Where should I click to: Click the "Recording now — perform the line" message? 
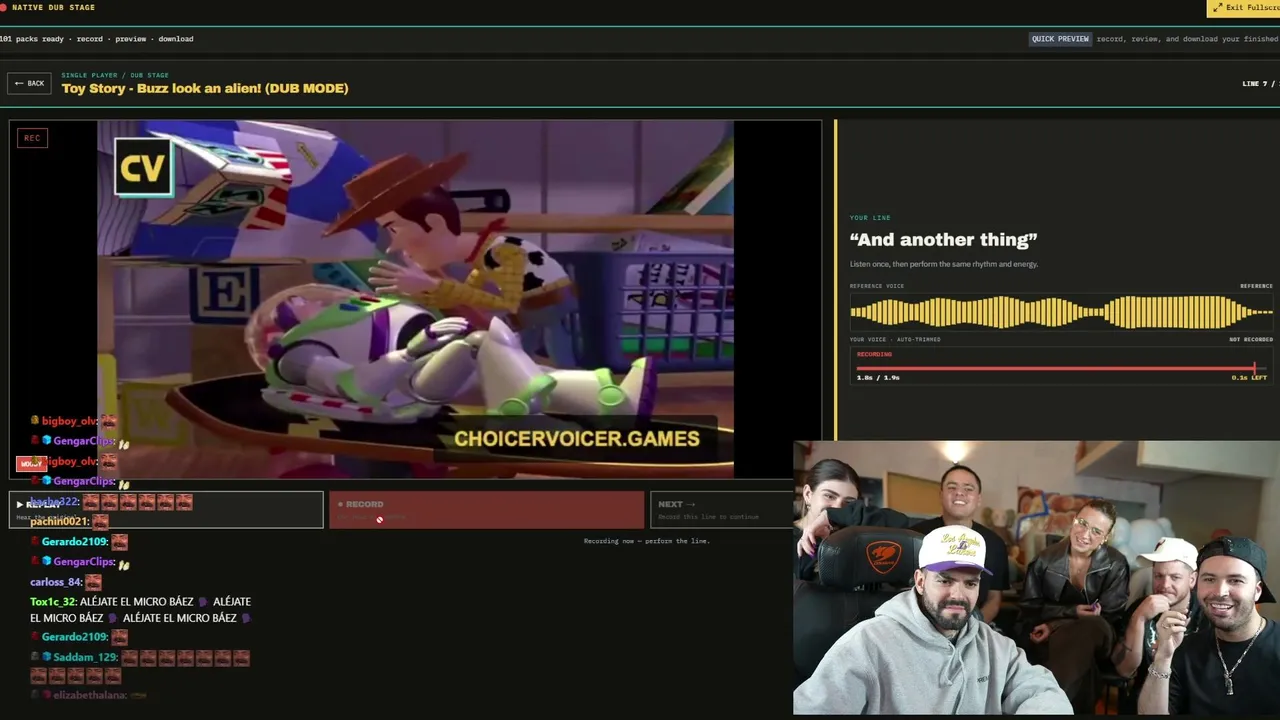pos(647,541)
